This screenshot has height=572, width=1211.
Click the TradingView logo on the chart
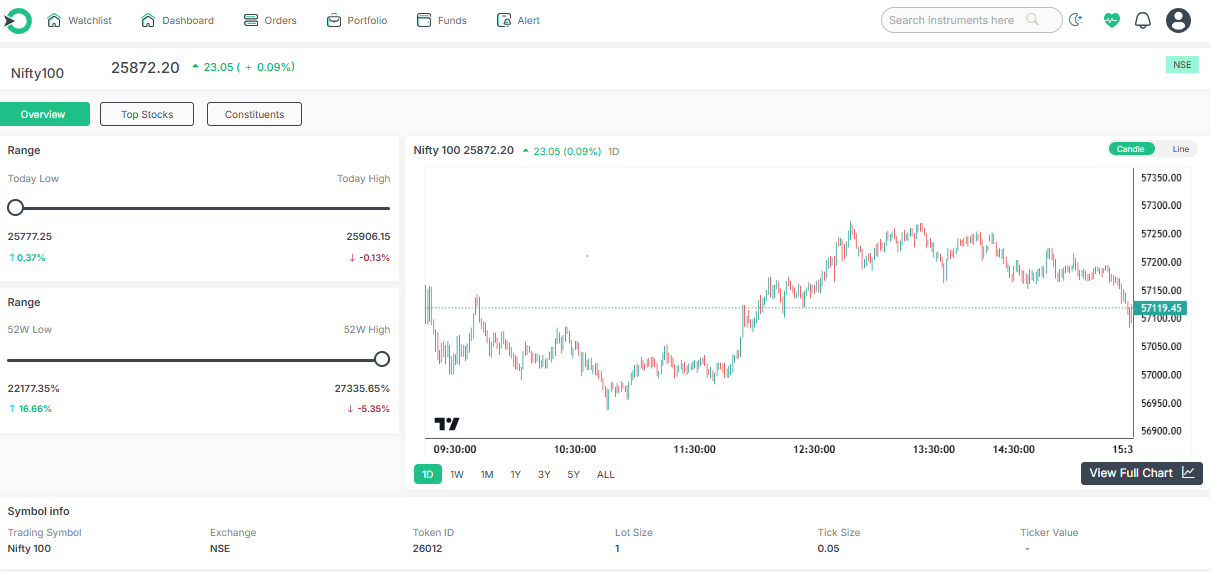pos(447,424)
